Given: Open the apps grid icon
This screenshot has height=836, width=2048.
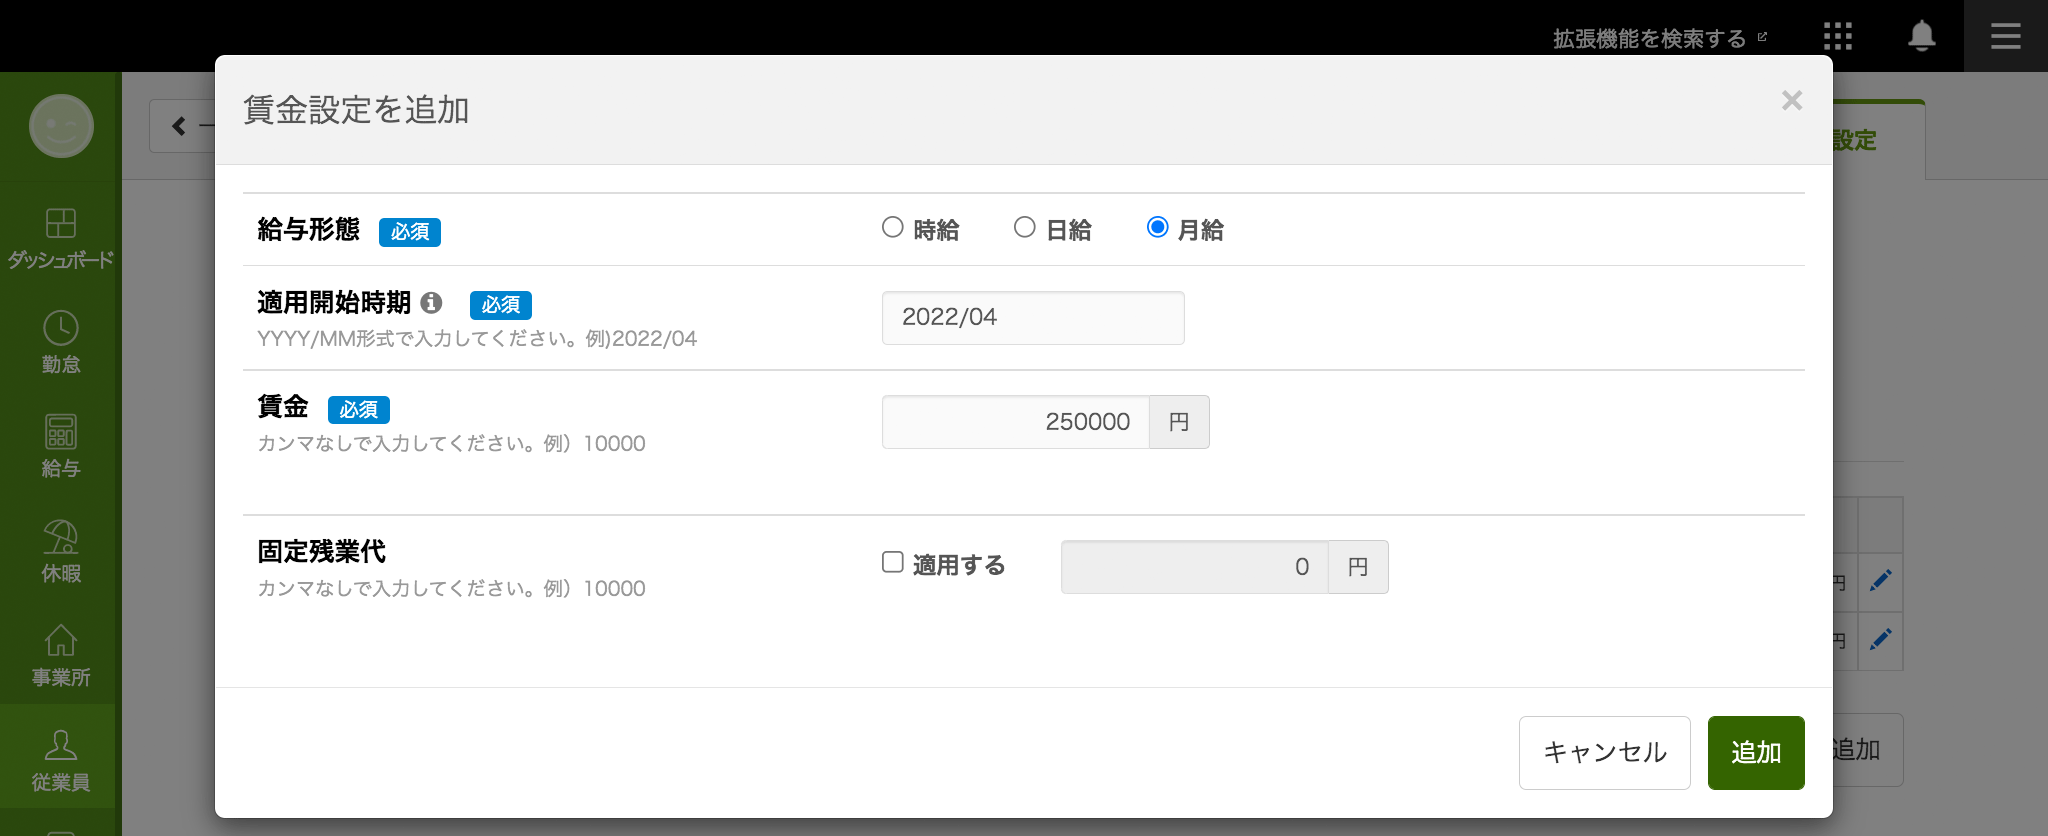Looking at the screenshot, I should tap(1838, 37).
